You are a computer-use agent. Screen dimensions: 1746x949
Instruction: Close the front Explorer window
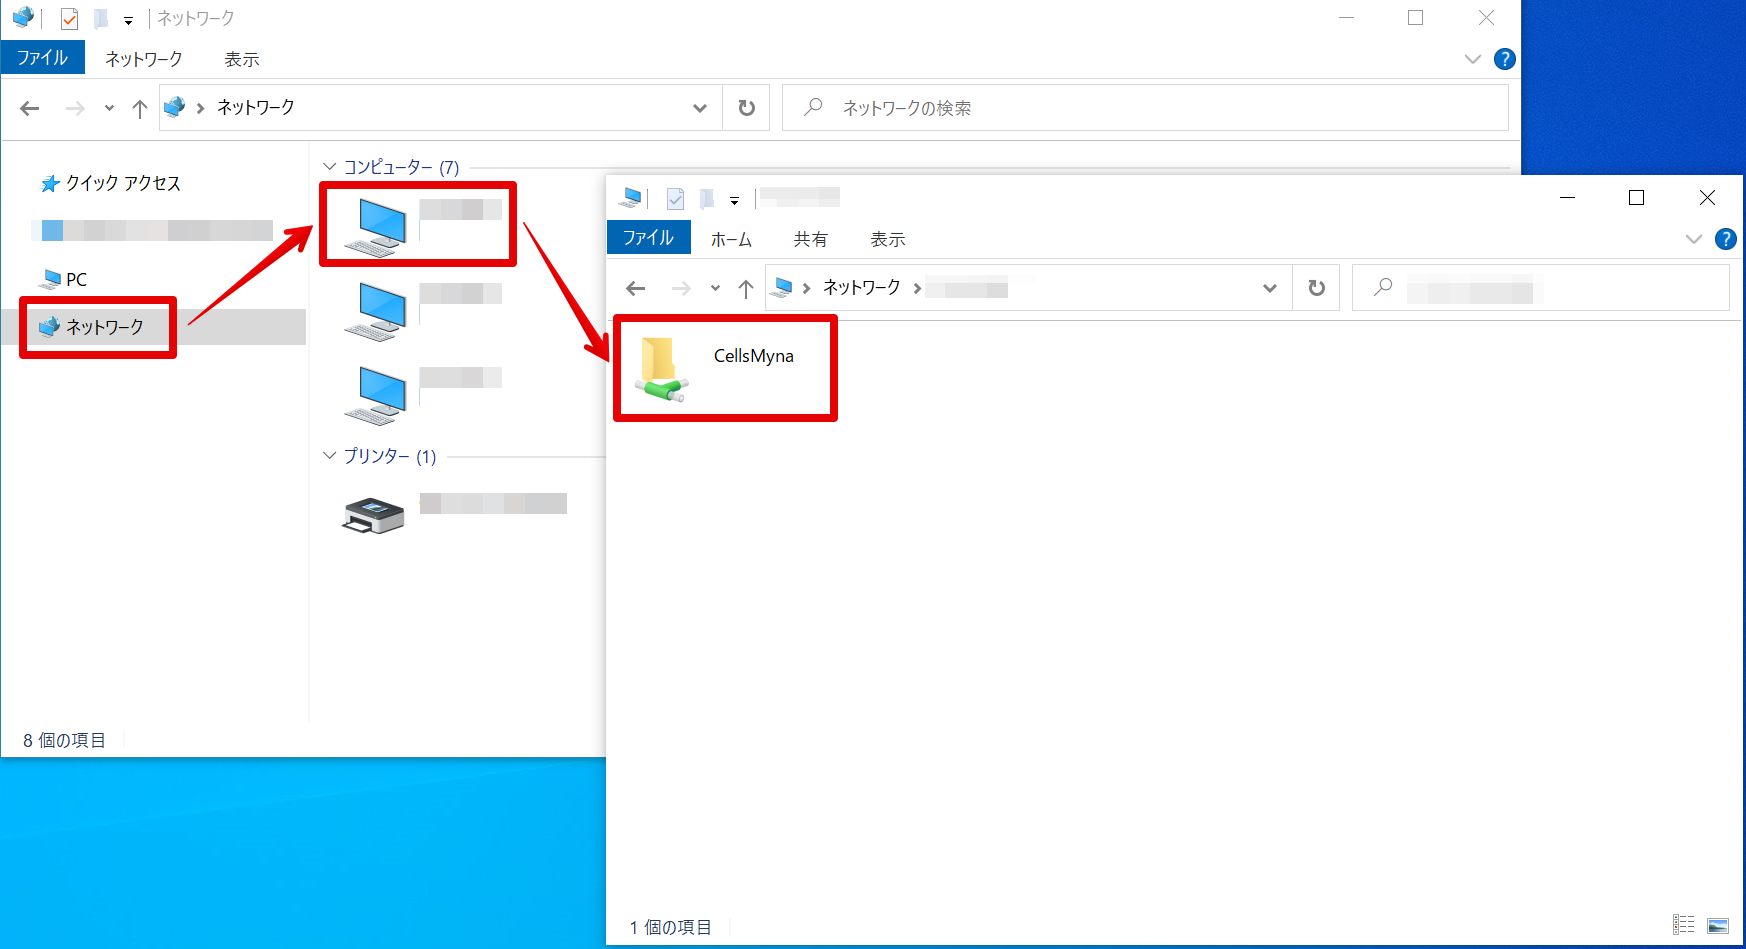click(1707, 198)
